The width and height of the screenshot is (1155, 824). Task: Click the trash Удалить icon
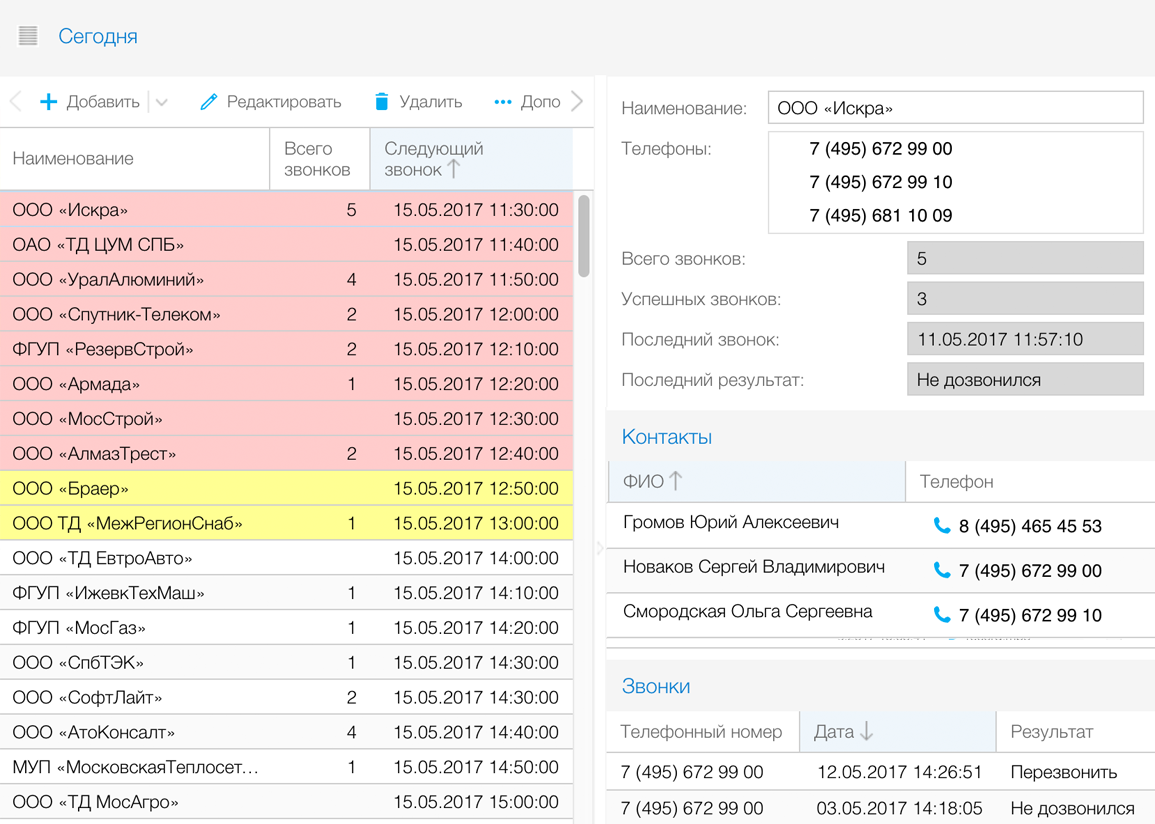coord(381,102)
